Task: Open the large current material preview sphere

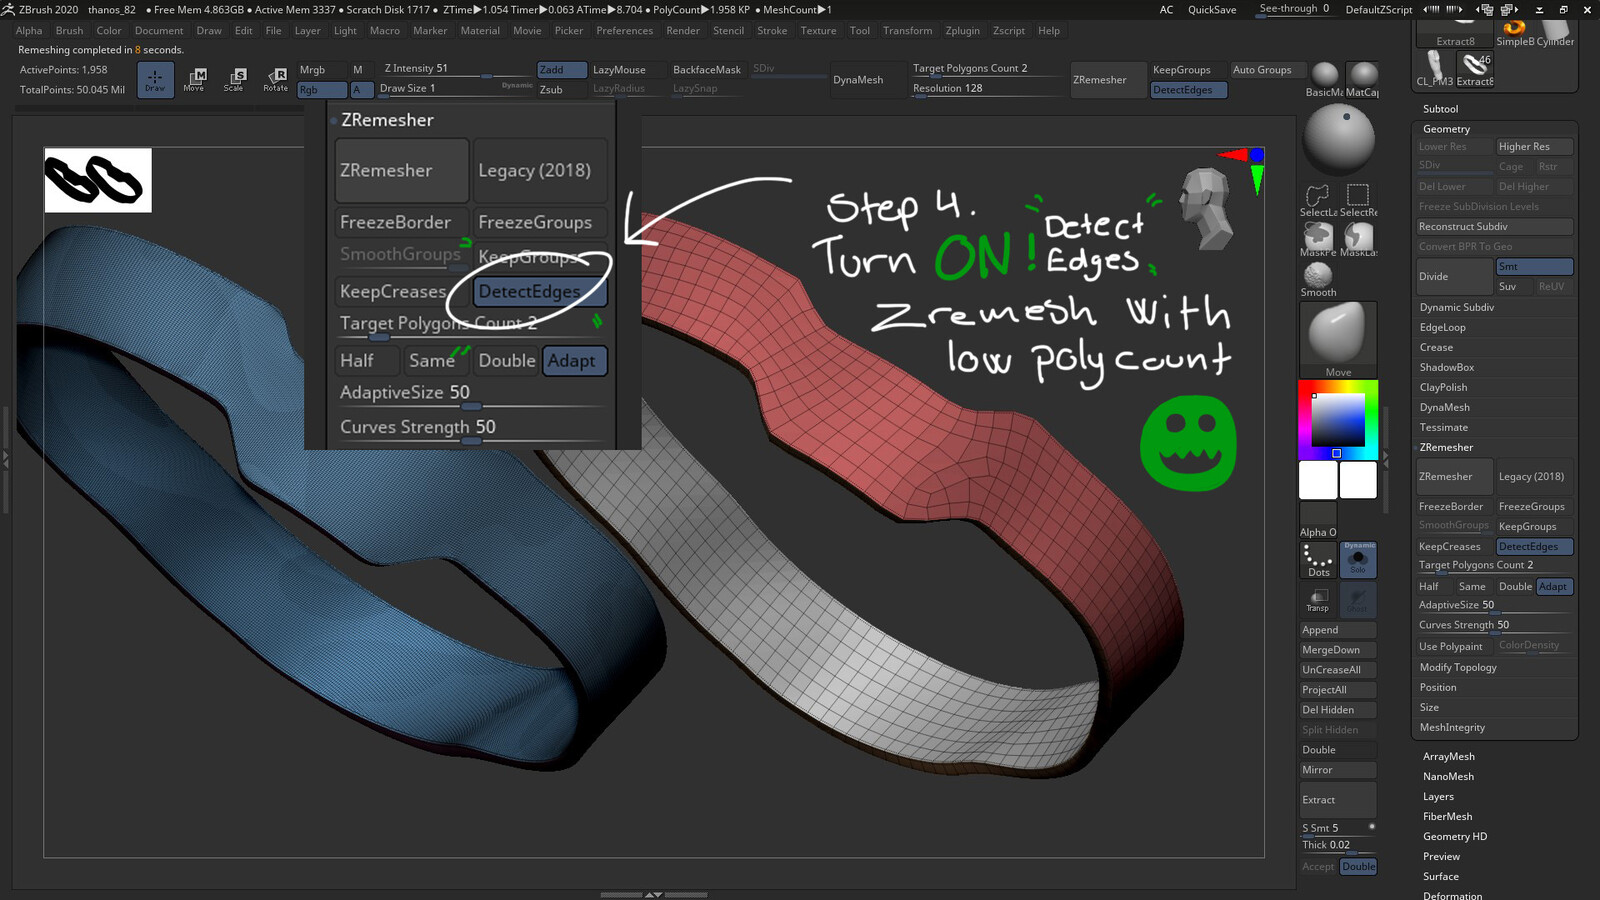Action: click(1339, 139)
